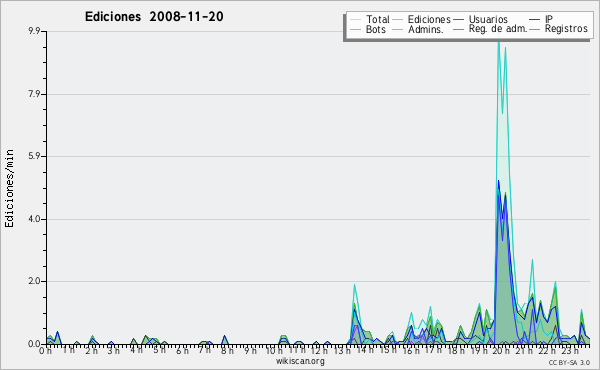Image resolution: width=600 pixels, height=370 pixels.
Task: Click the 4.0 gridline label on y-axis
Action: pyautogui.click(x=34, y=219)
